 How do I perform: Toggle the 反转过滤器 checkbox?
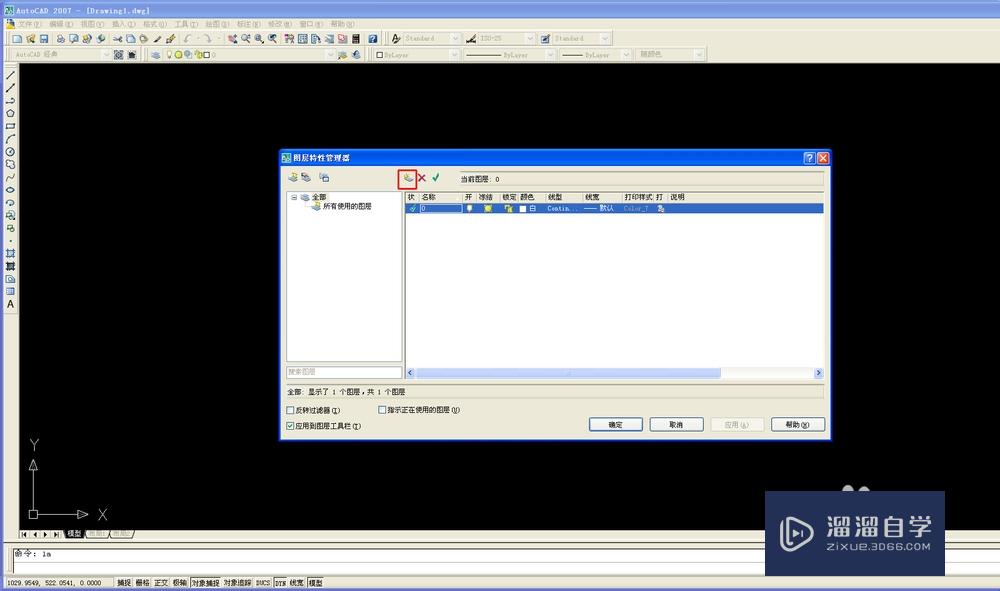pos(291,411)
